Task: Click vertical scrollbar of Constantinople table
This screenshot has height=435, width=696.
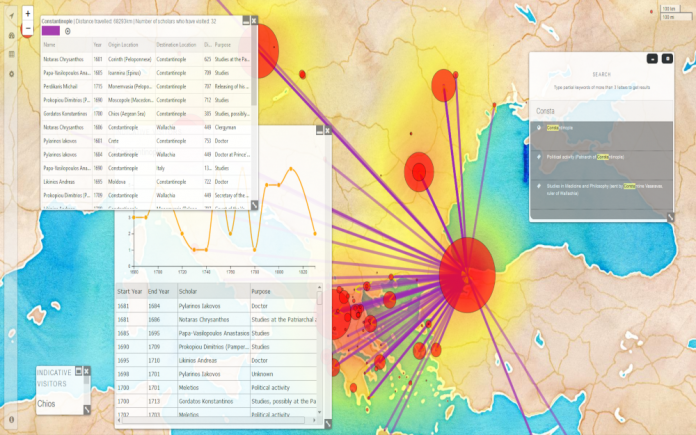Action: [254, 72]
